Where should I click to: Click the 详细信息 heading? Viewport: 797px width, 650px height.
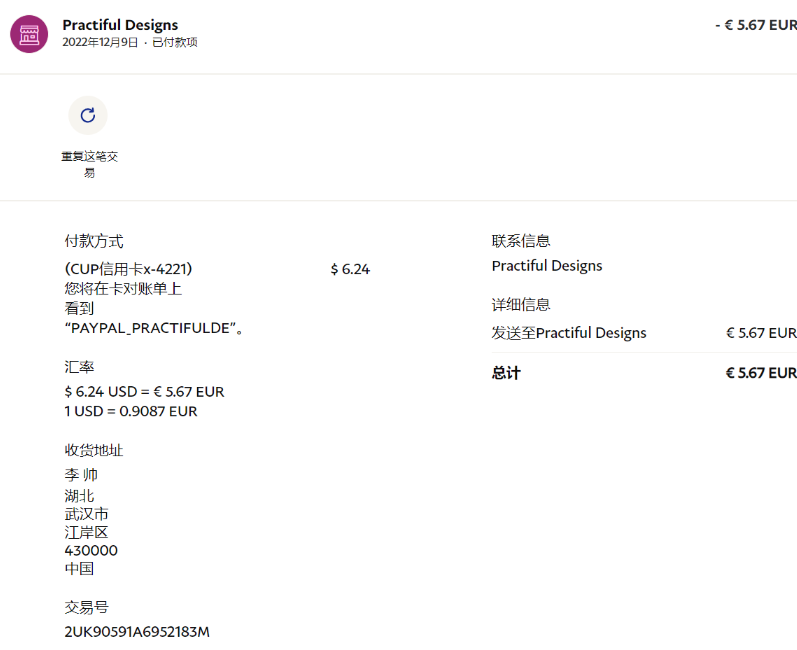(521, 304)
